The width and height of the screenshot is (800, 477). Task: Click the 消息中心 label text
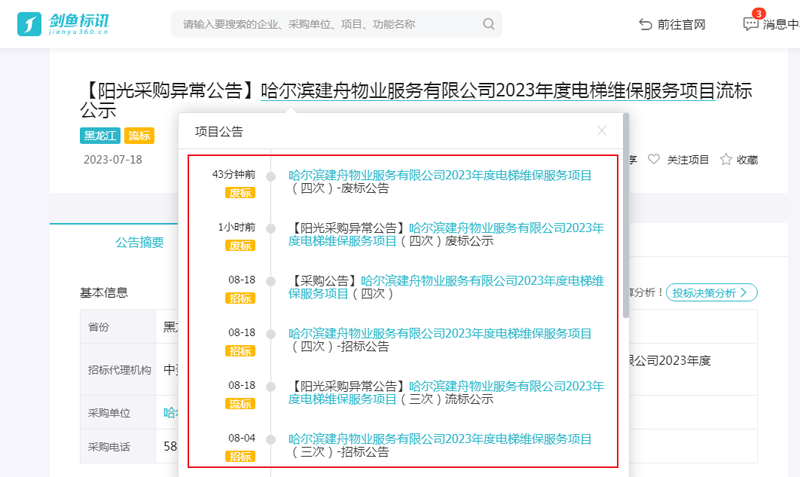(781, 24)
